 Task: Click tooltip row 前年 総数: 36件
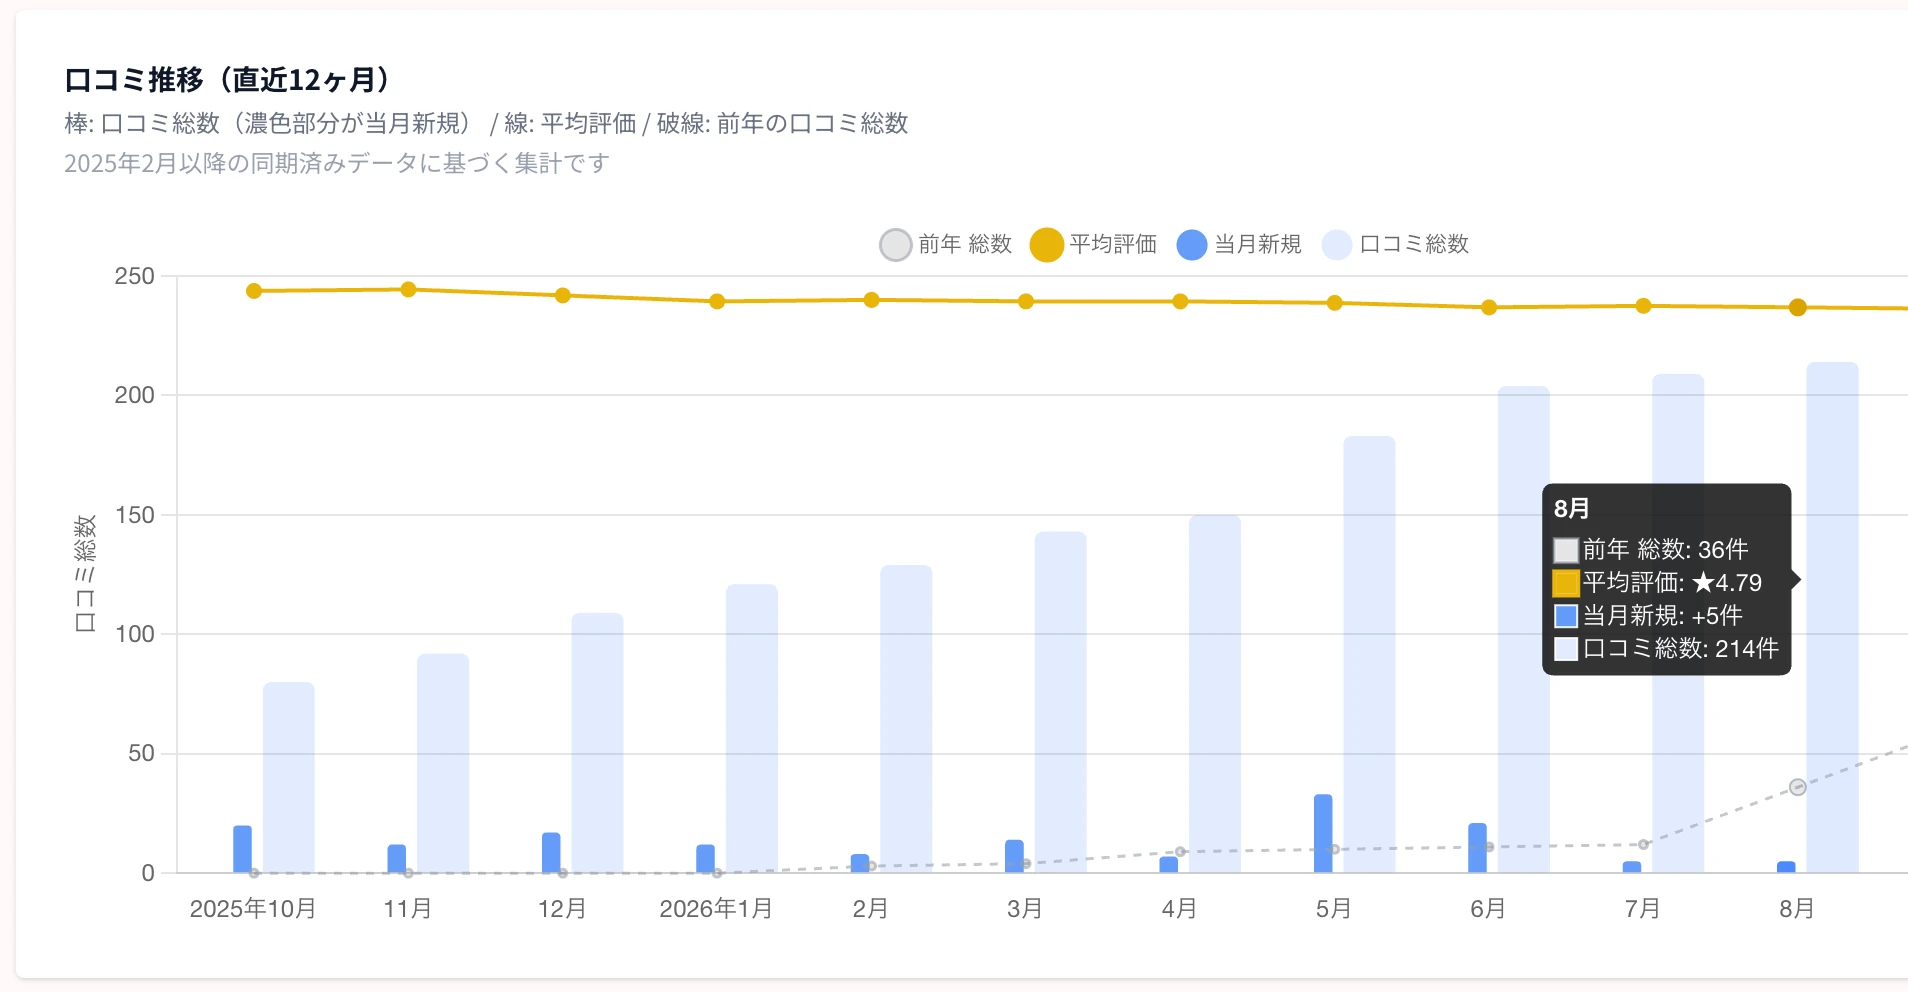[x=1651, y=550]
